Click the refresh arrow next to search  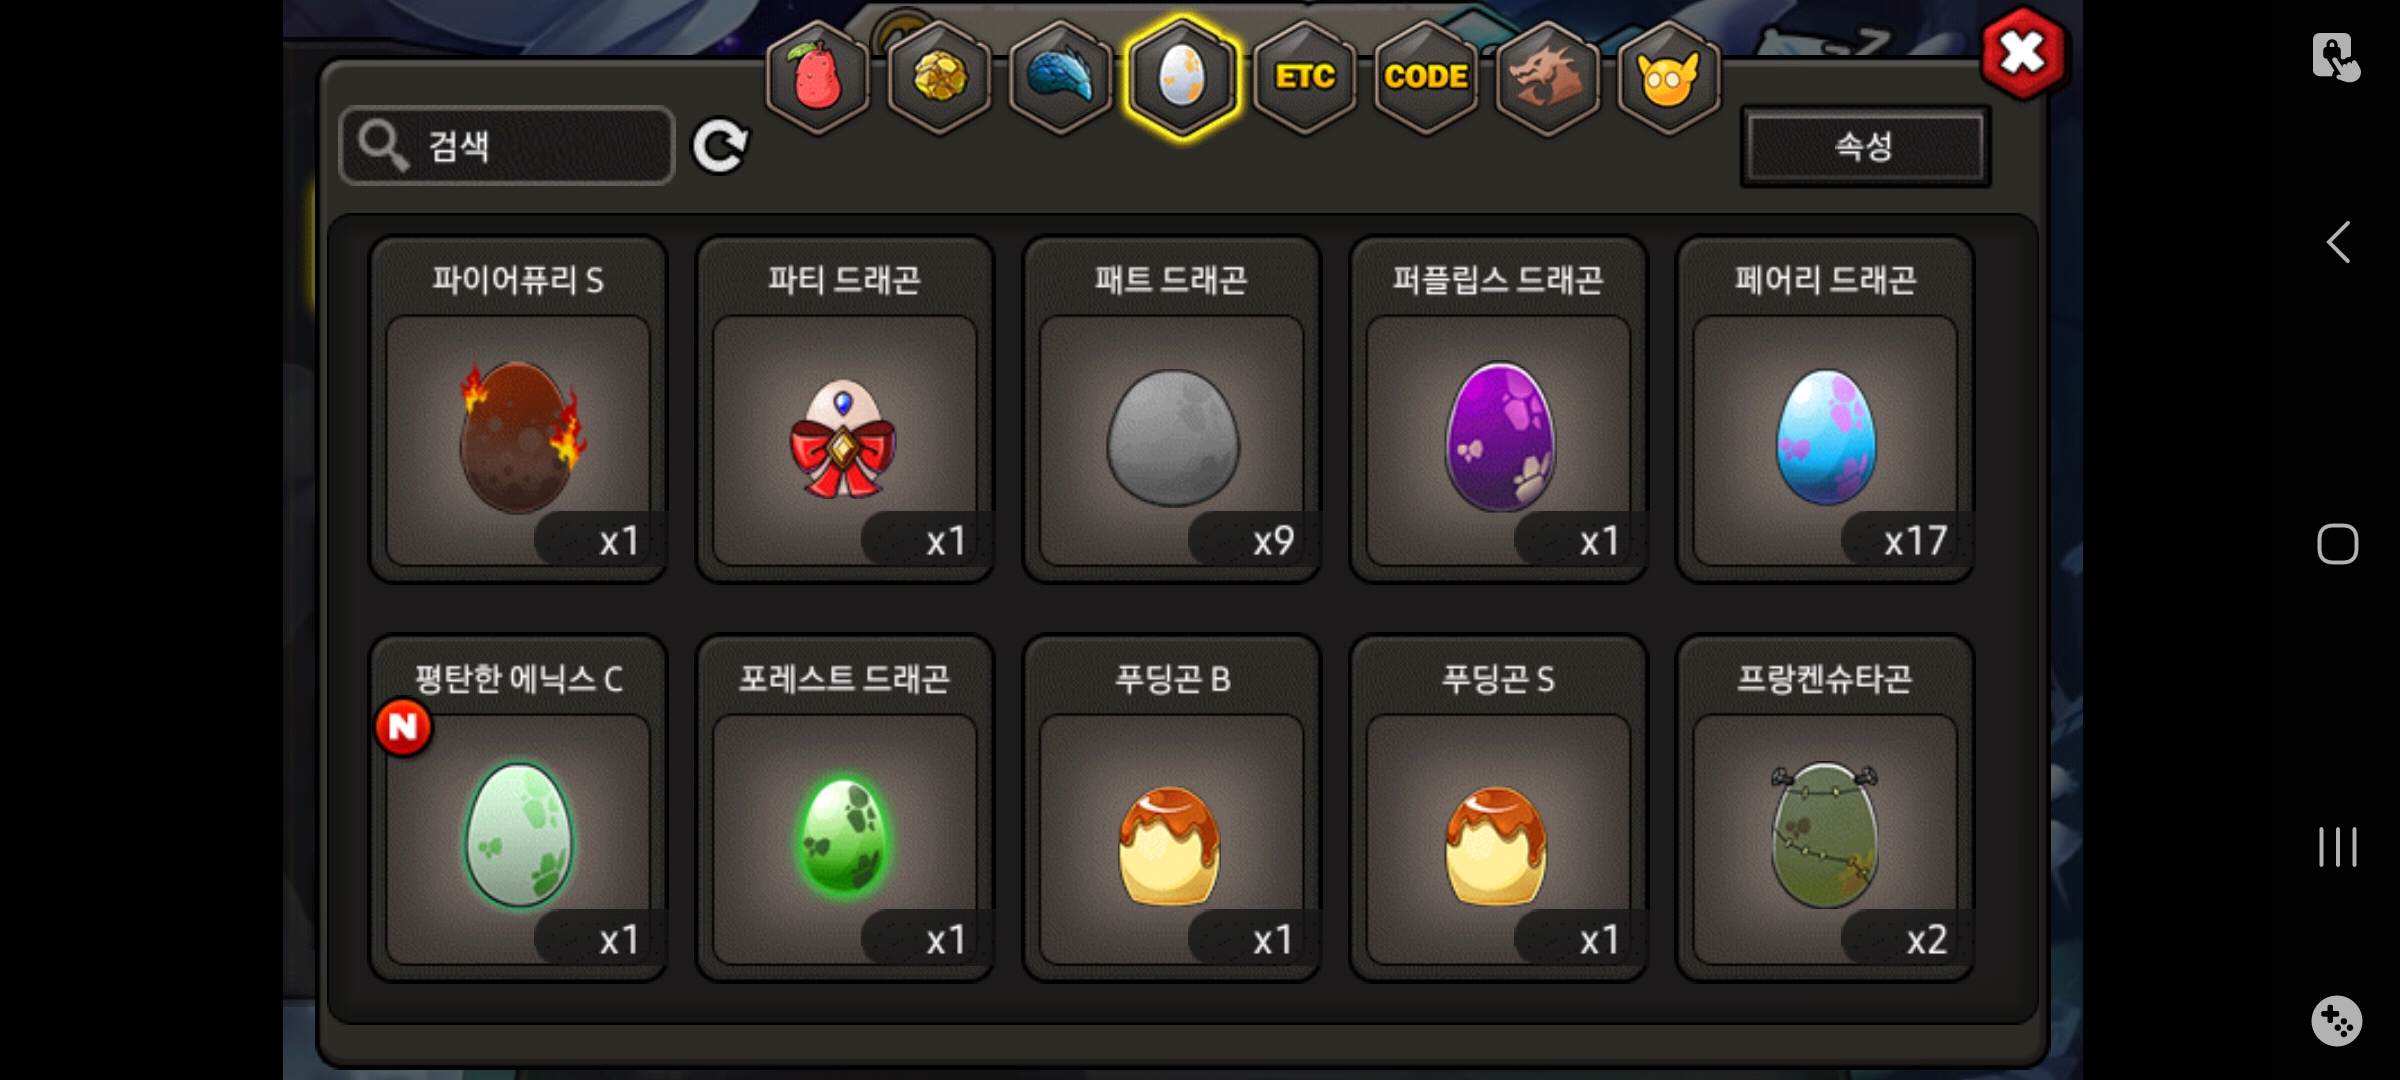coord(720,147)
